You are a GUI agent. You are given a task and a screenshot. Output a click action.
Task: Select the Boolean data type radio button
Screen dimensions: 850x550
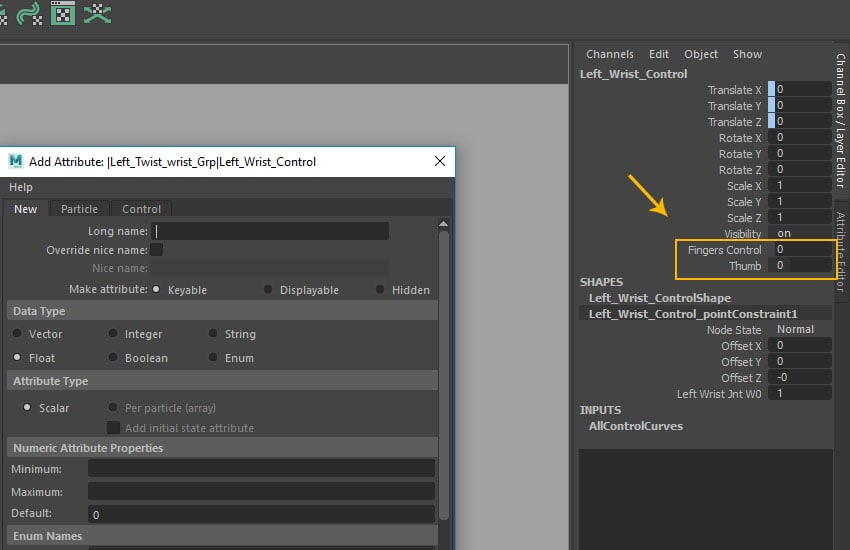pyautogui.click(x=113, y=358)
